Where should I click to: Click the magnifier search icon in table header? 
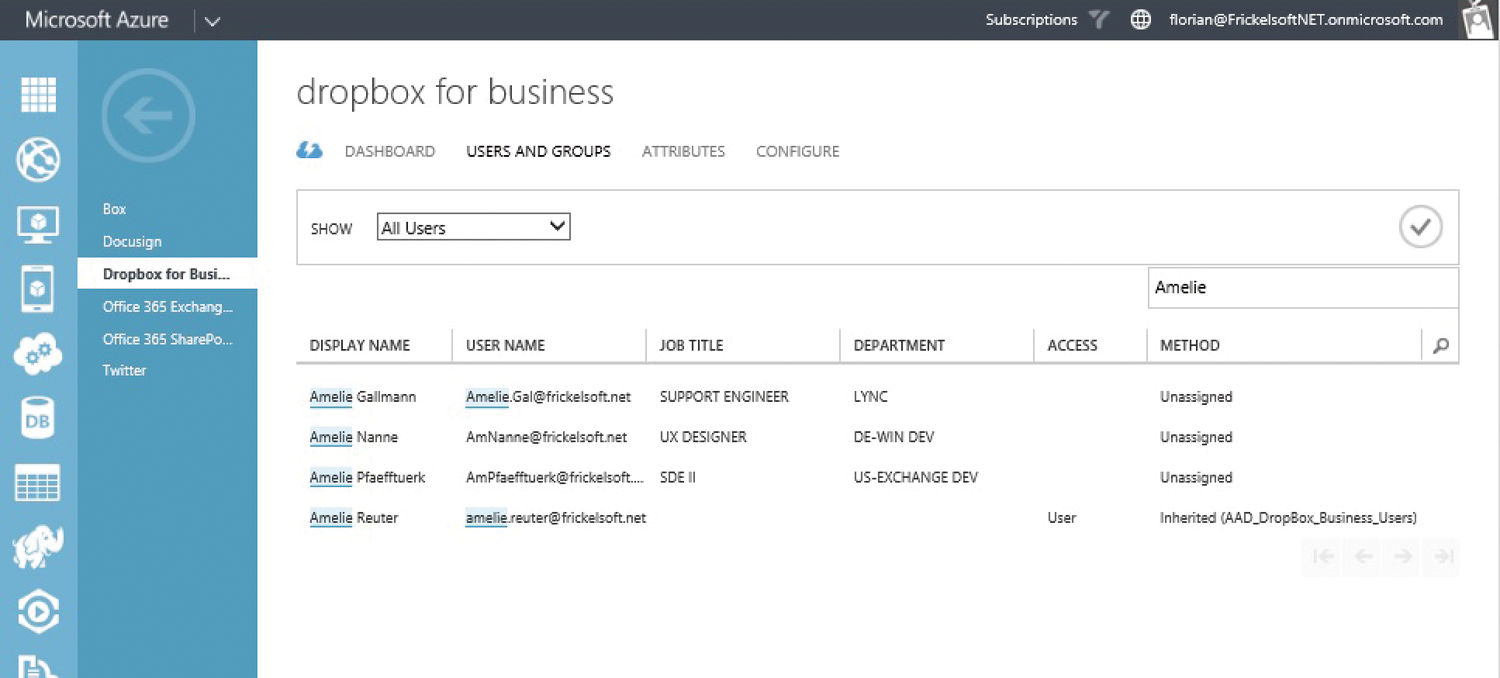1440,346
